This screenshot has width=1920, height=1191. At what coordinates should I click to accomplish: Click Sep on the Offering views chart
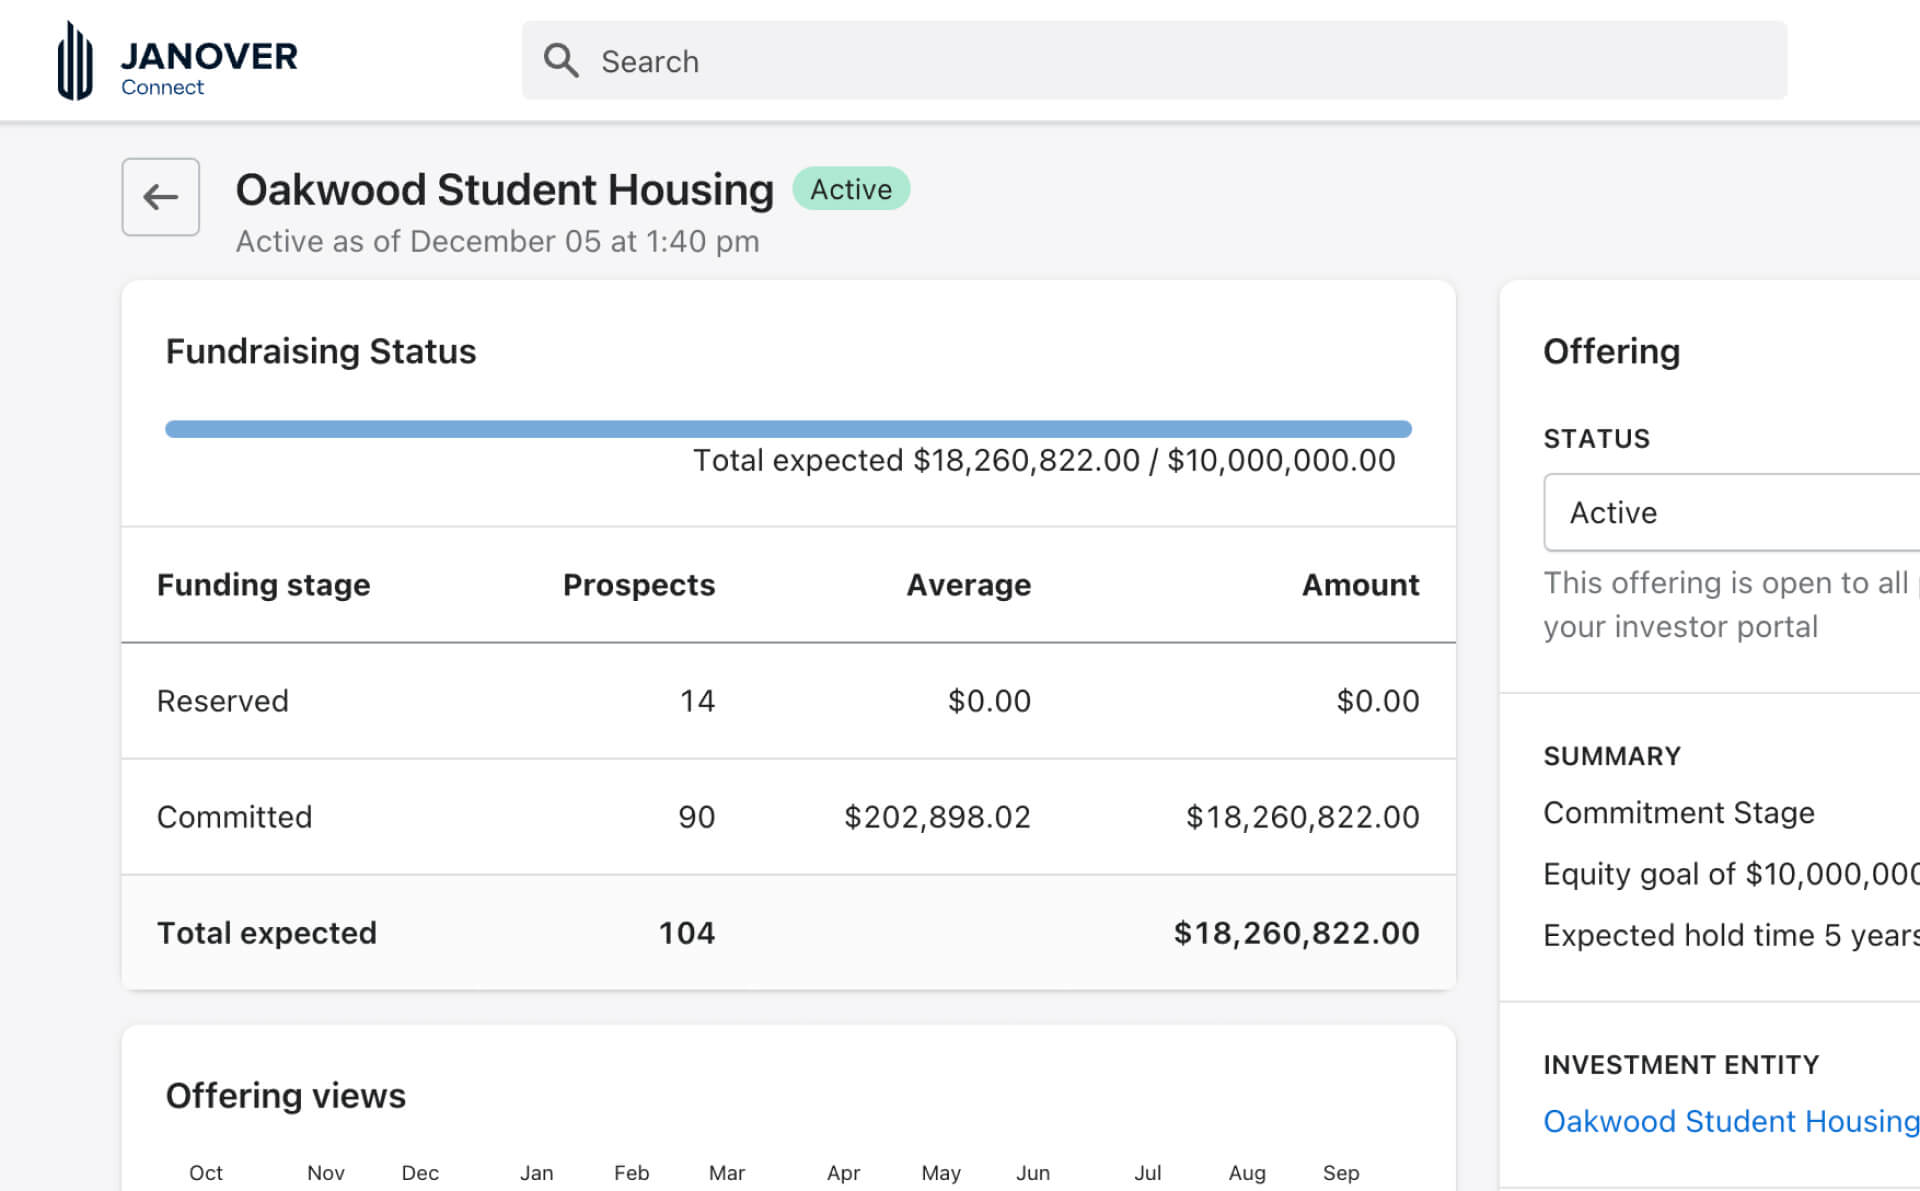coord(1340,1172)
